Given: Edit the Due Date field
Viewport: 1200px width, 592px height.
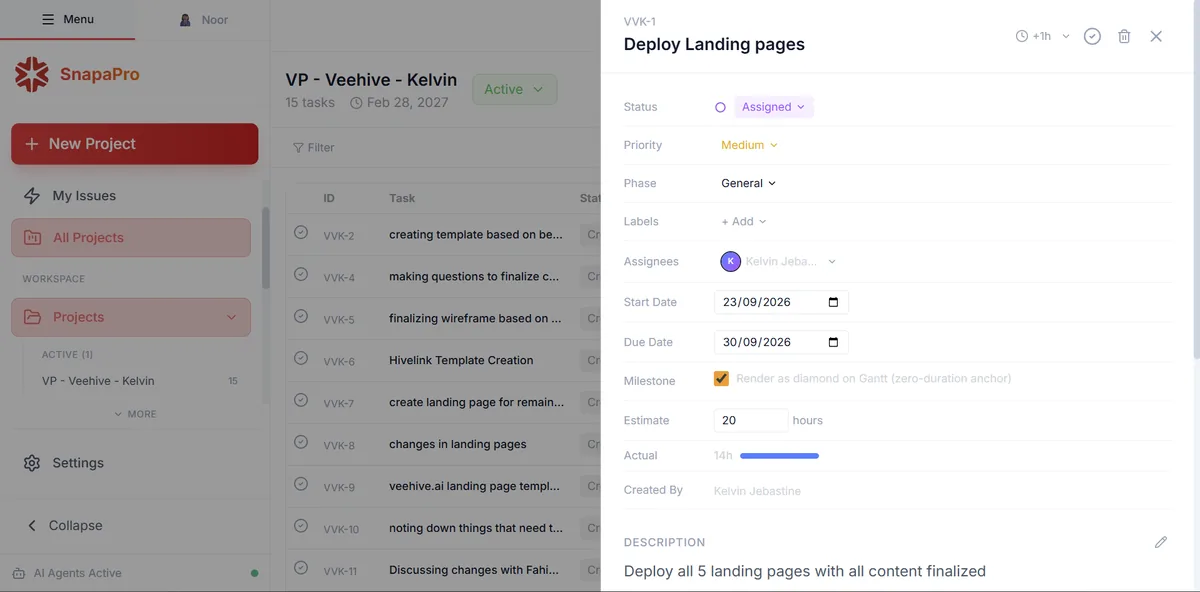Looking at the screenshot, I should (781, 342).
